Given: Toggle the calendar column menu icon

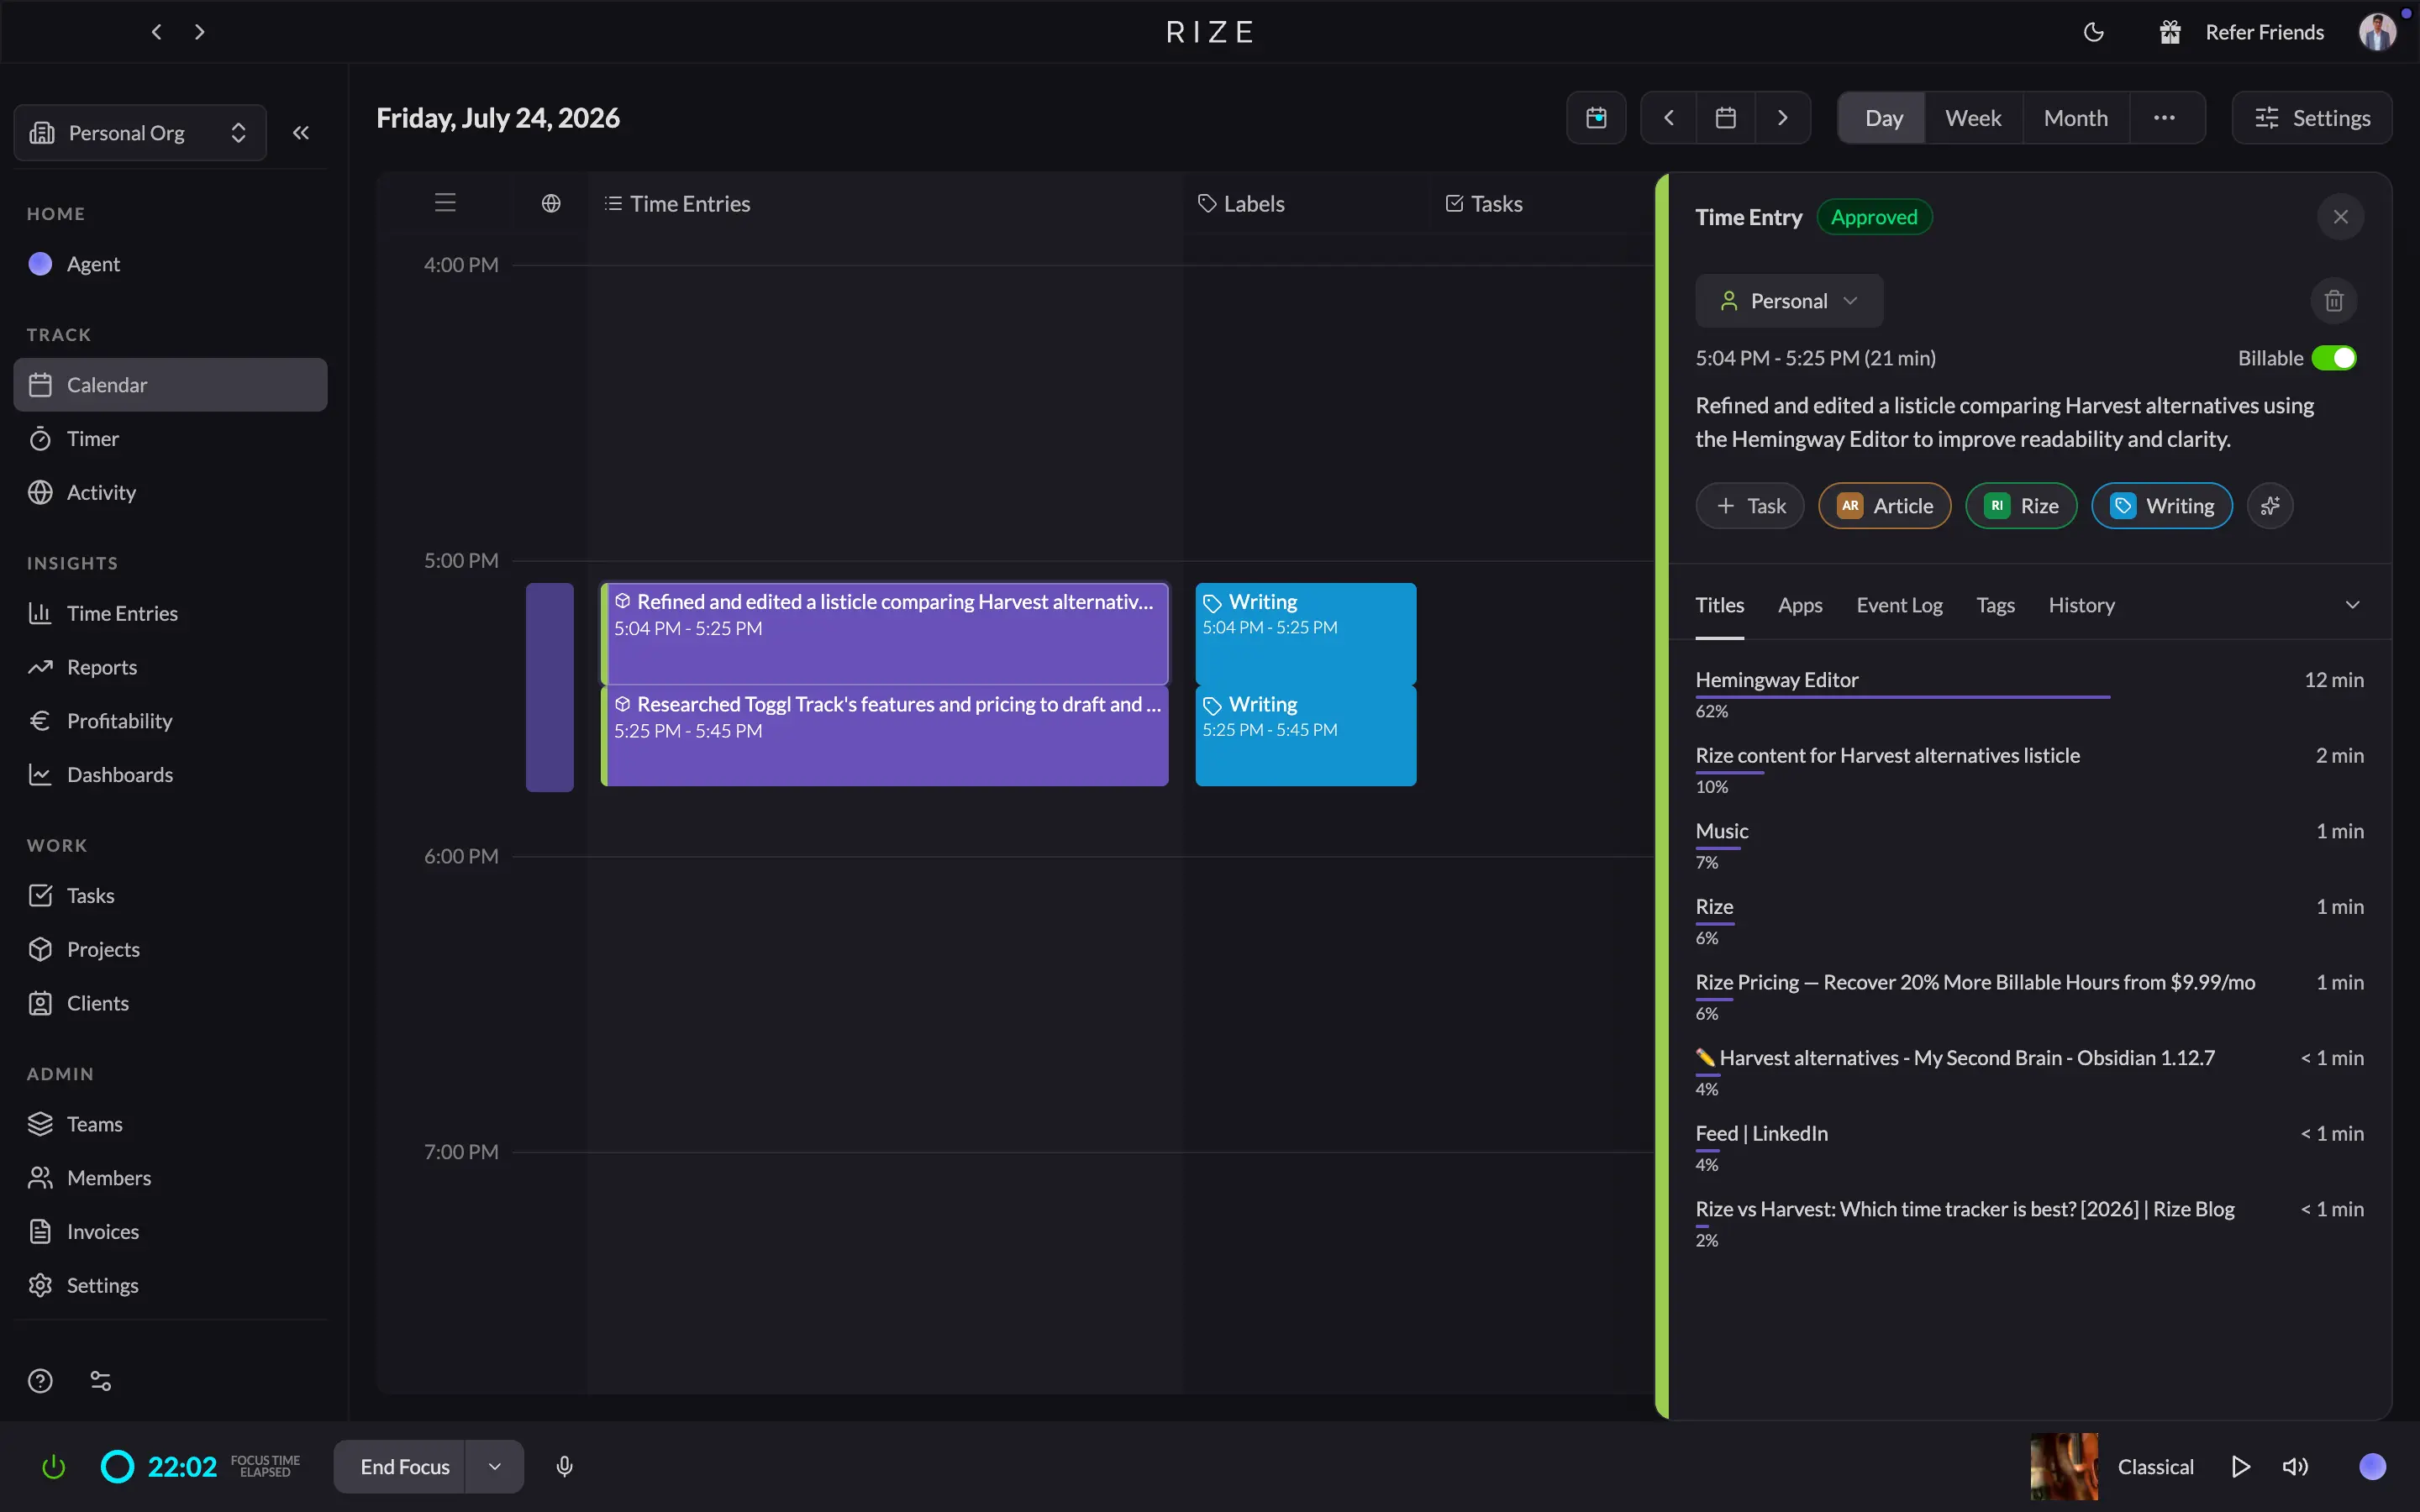Looking at the screenshot, I should (x=445, y=203).
